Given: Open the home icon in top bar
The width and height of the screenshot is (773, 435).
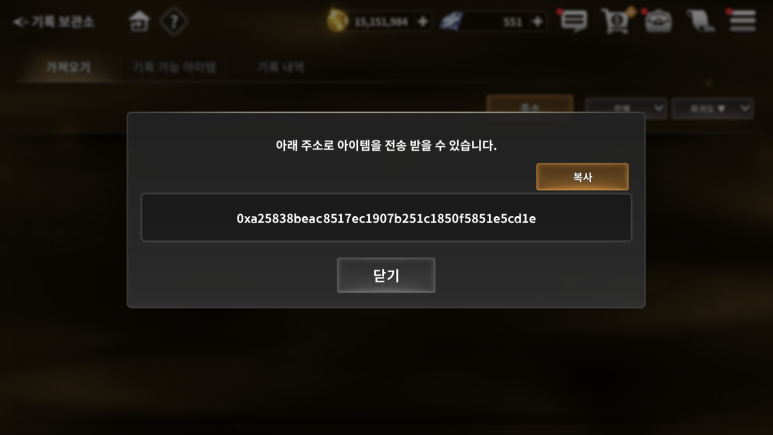Looking at the screenshot, I should (139, 21).
